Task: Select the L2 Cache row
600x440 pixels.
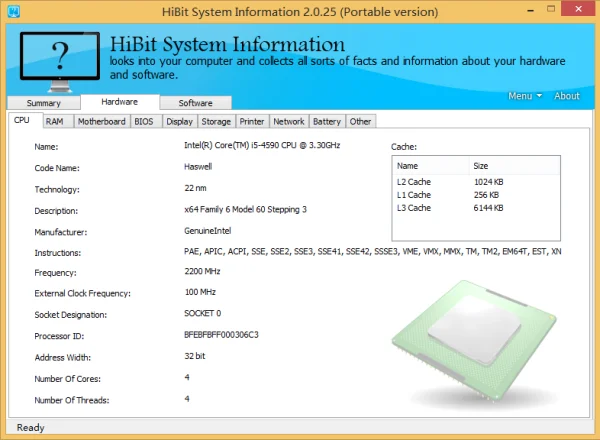Action: pos(476,182)
